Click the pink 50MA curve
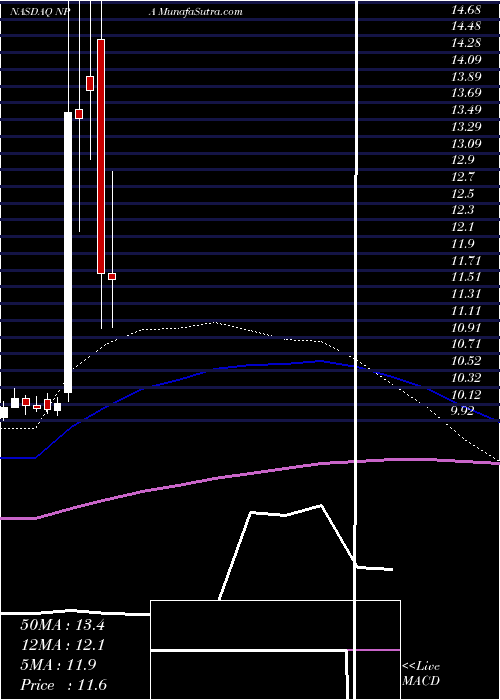 coord(250,473)
